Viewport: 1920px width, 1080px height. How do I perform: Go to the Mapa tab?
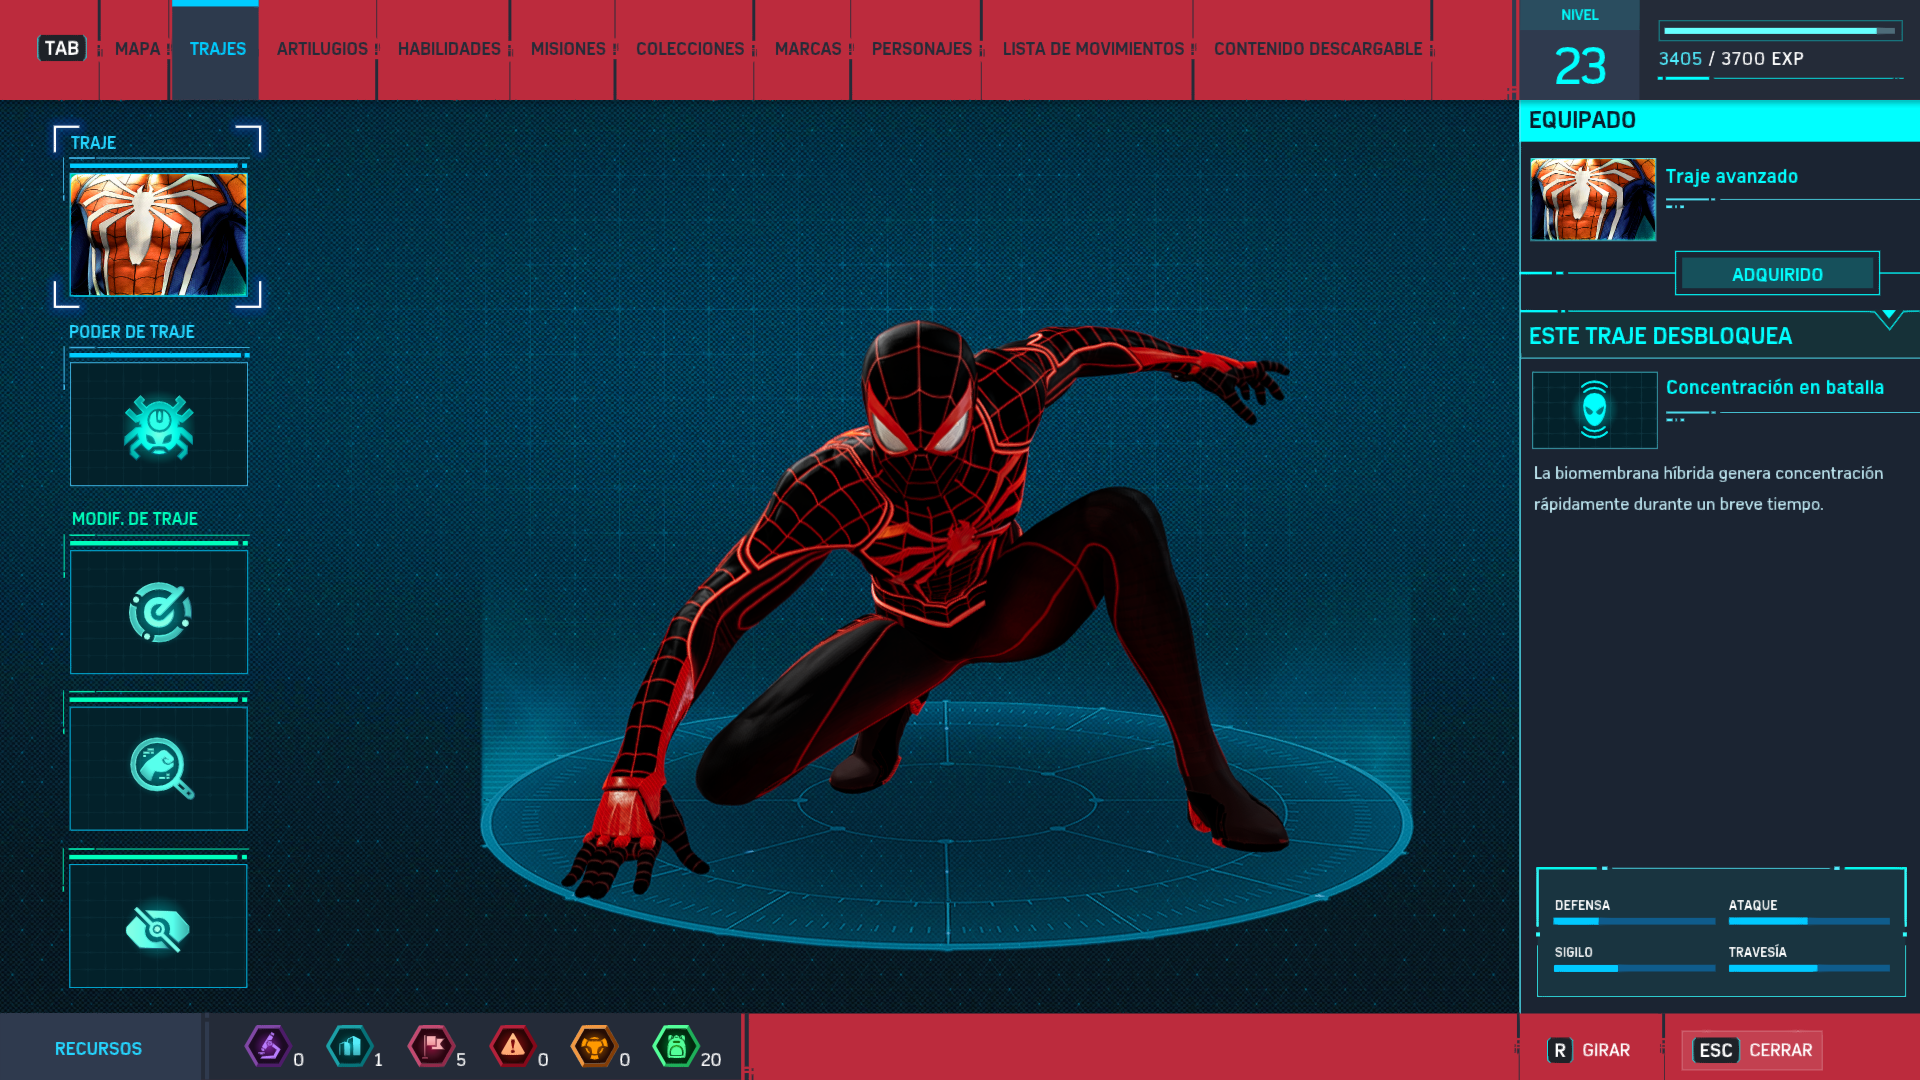tap(137, 49)
